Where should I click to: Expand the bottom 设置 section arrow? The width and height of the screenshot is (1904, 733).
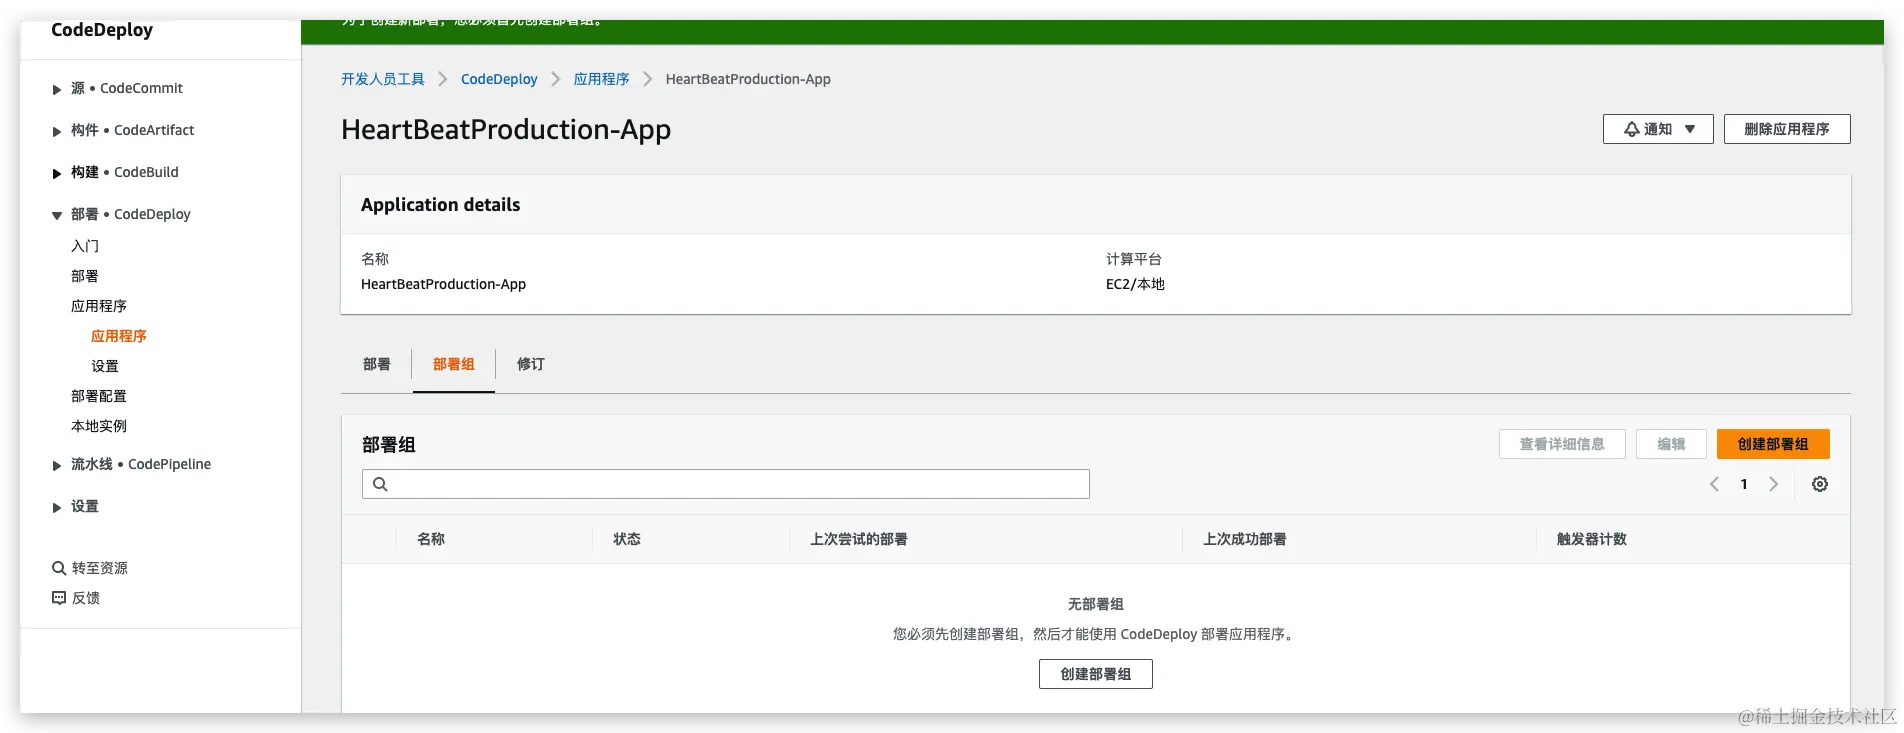click(57, 508)
